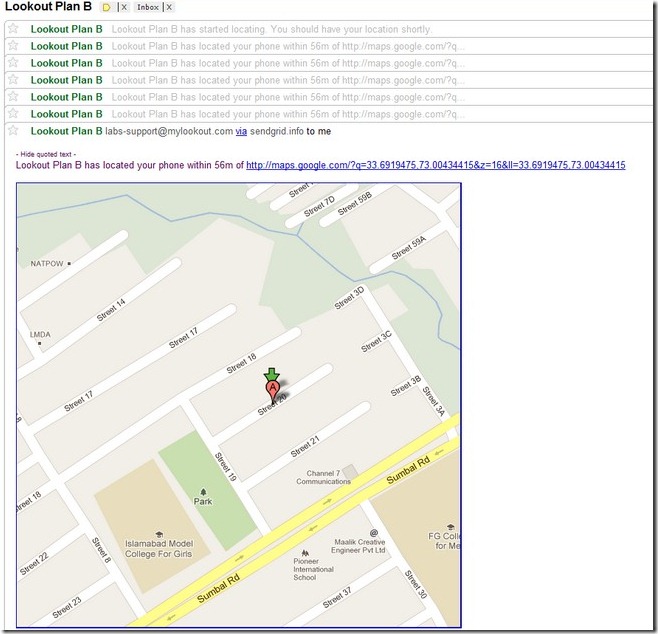Screen dimensions: 658x634
Task: Click the 'NATPOW' label on the map
Action: point(47,264)
